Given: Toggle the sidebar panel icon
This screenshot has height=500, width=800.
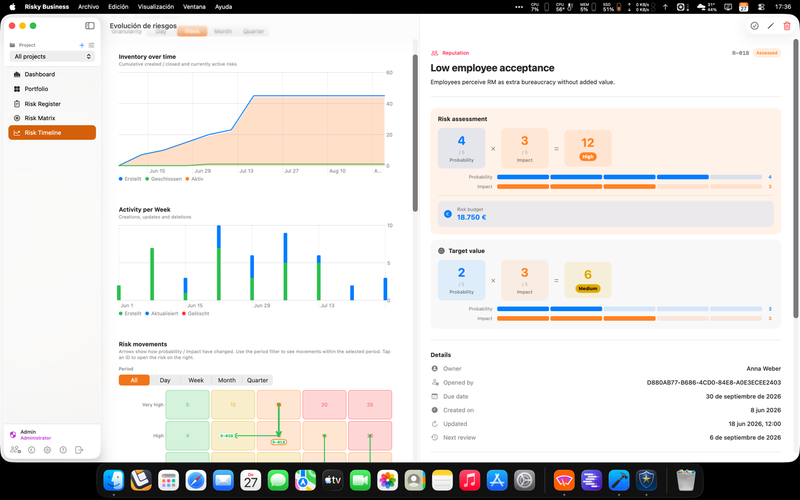Looking at the screenshot, I should tap(90, 26).
